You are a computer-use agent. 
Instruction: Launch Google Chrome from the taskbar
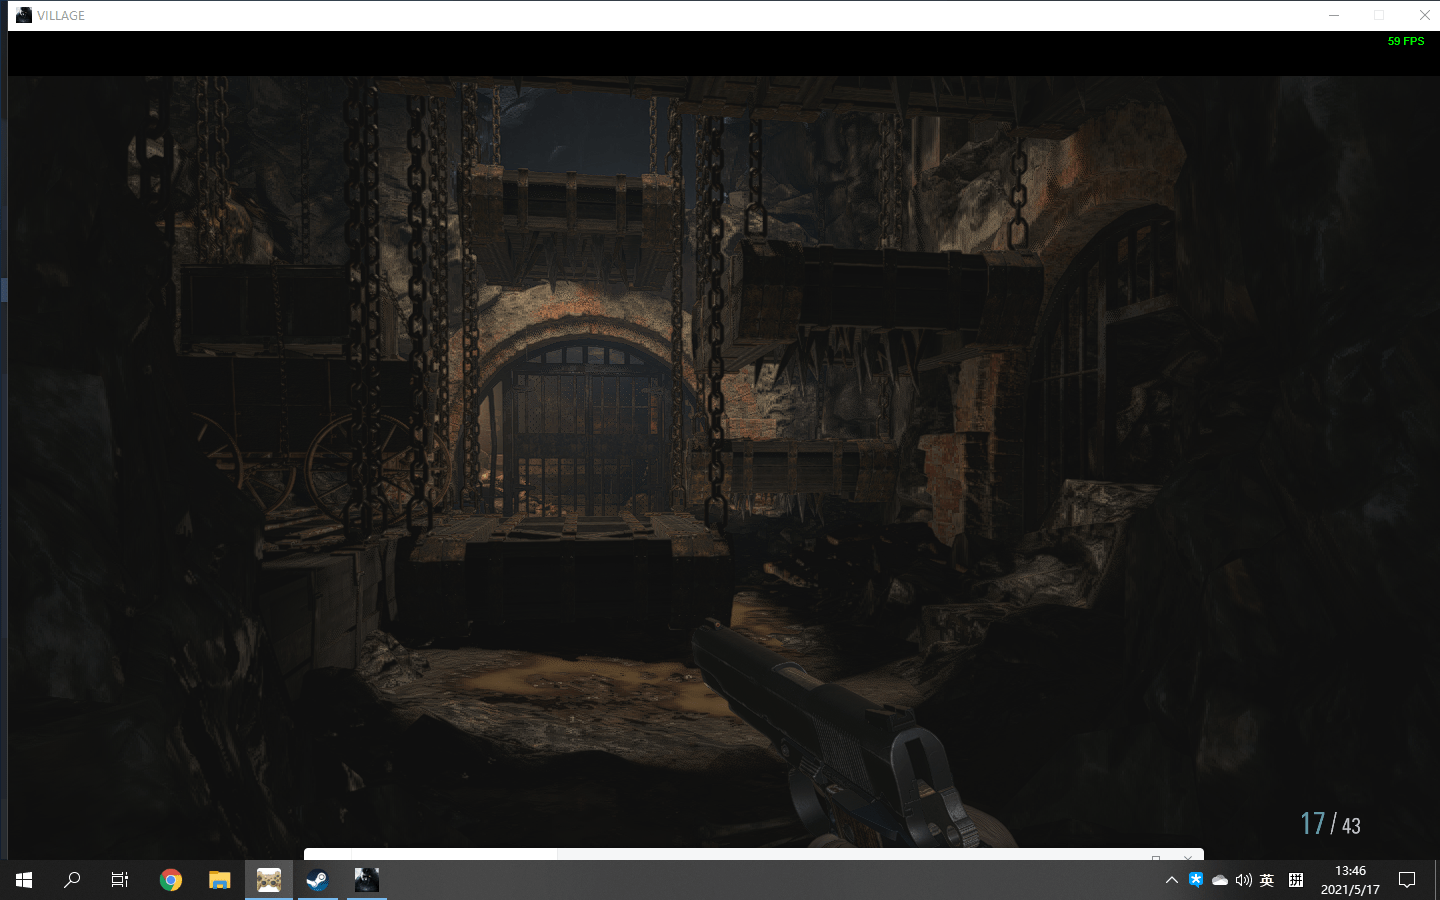click(171, 880)
